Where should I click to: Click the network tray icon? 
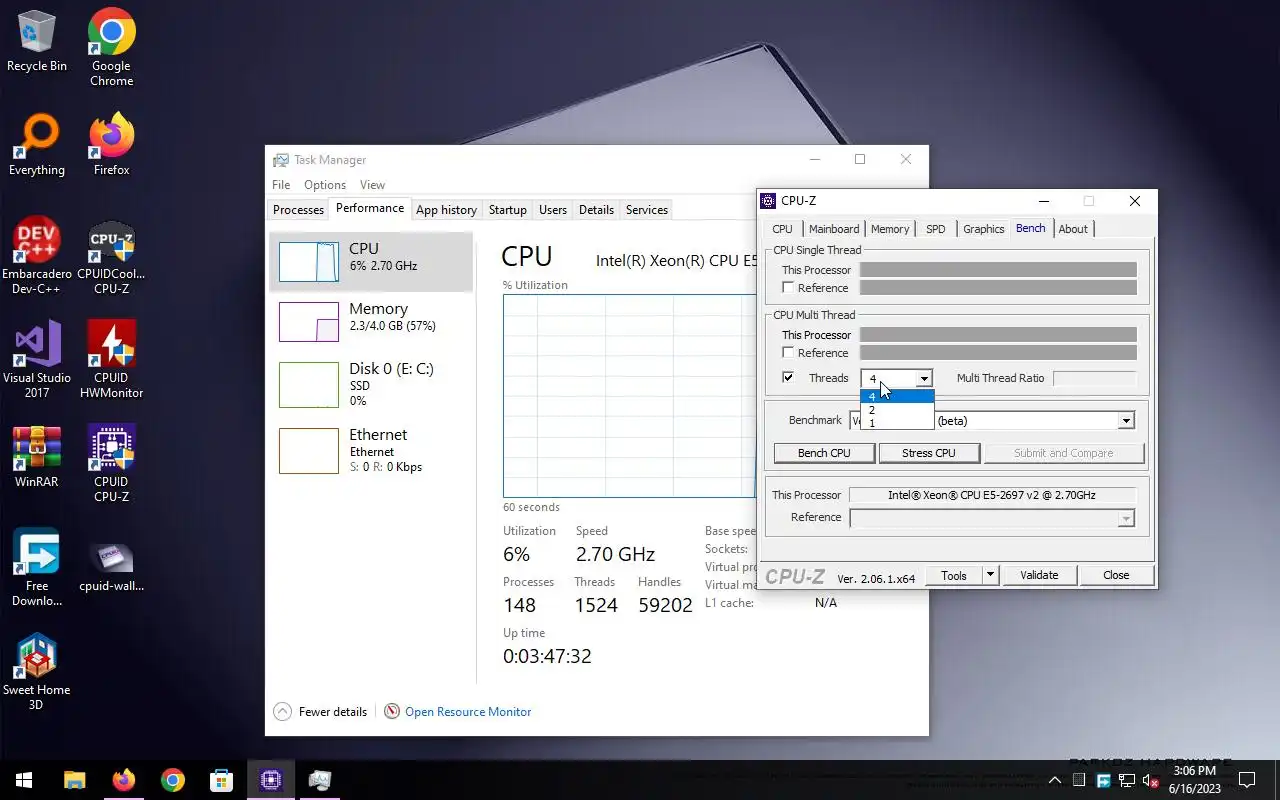[x=1127, y=781]
